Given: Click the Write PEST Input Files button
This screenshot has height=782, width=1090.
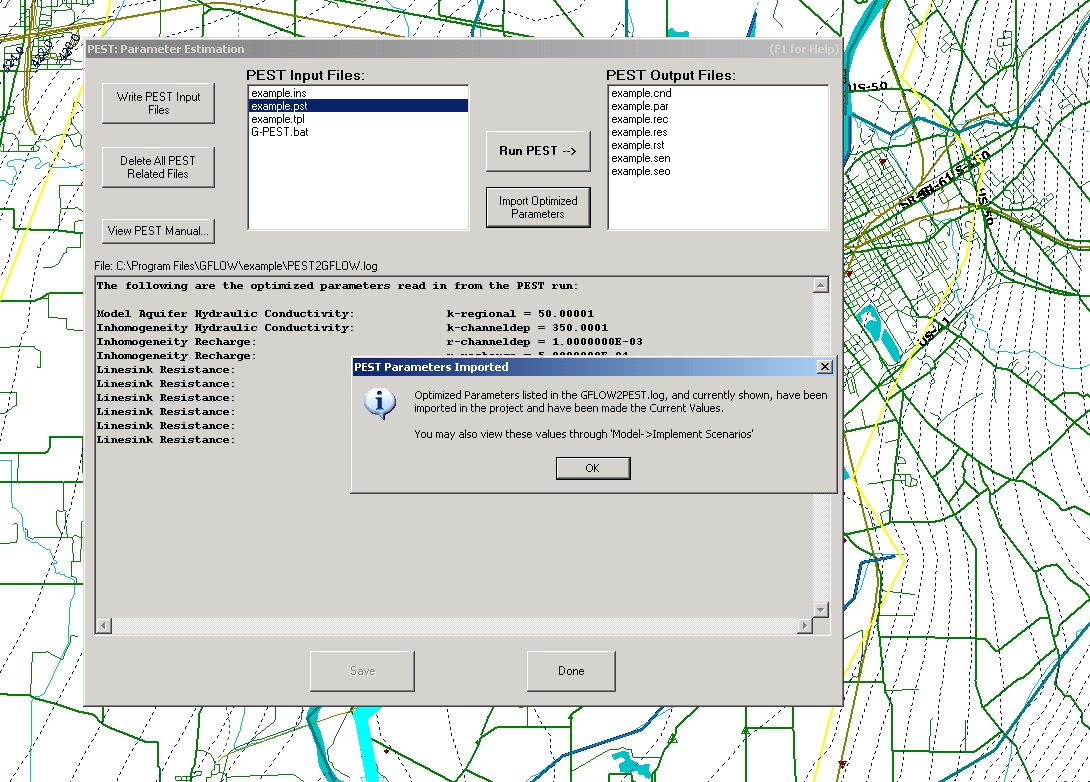Looking at the screenshot, I should click(x=158, y=104).
